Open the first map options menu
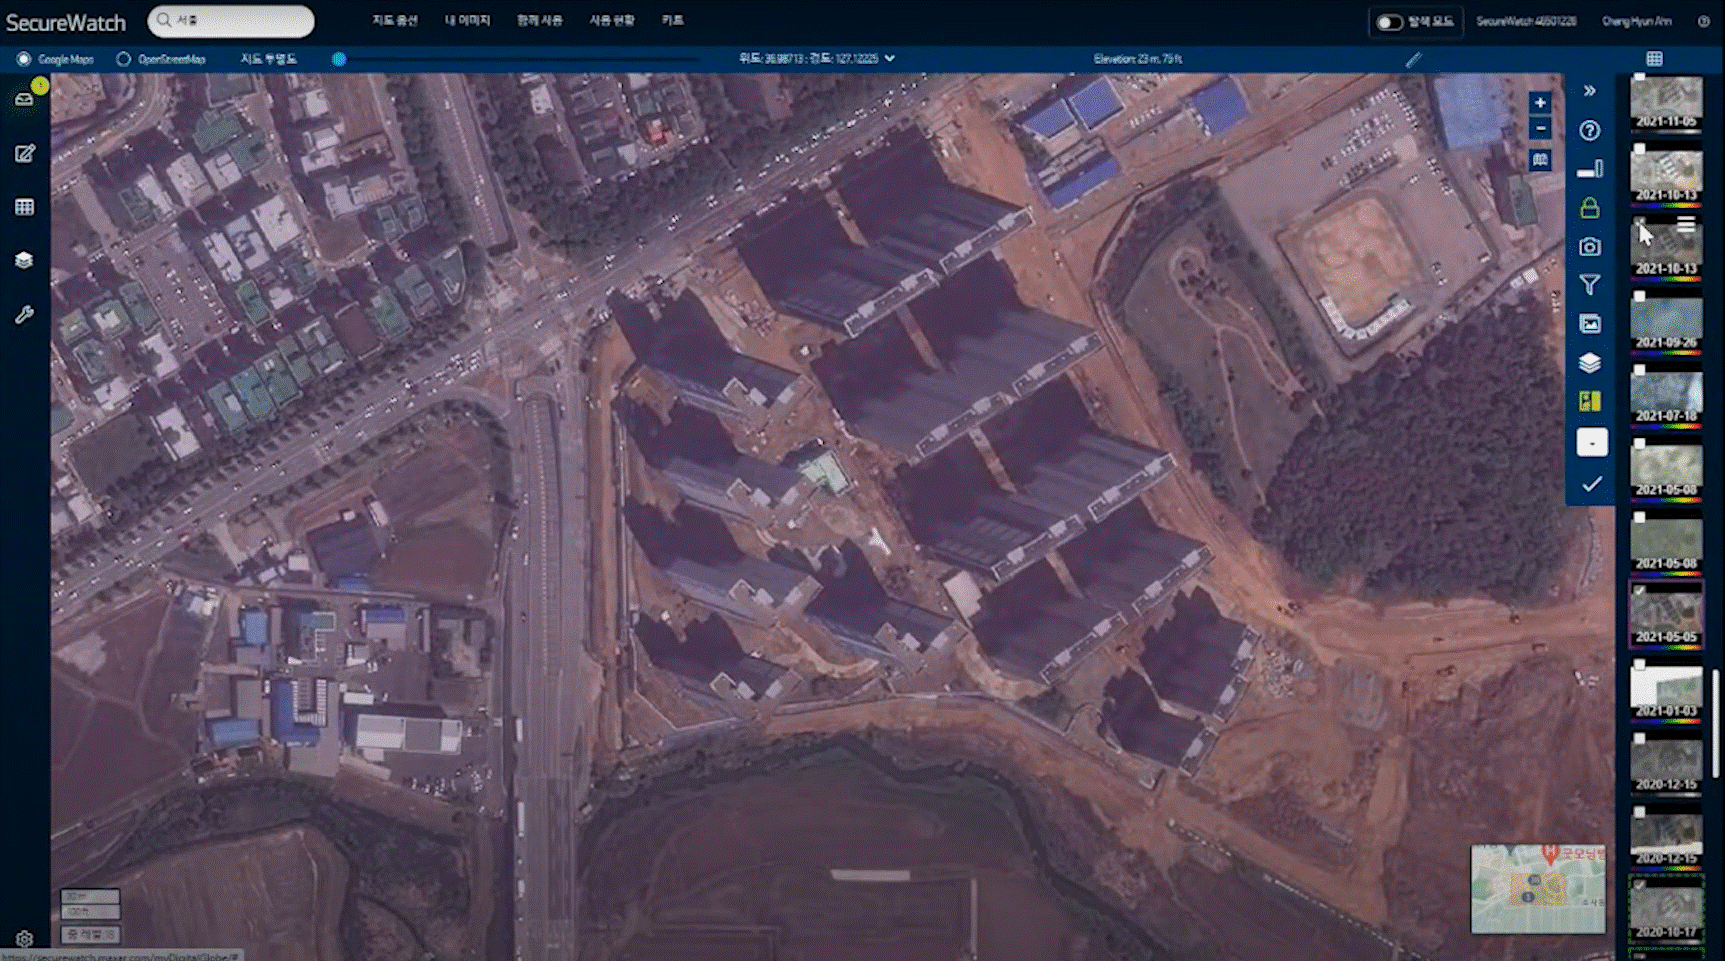Screen dimensions: 1725x961 coord(395,21)
